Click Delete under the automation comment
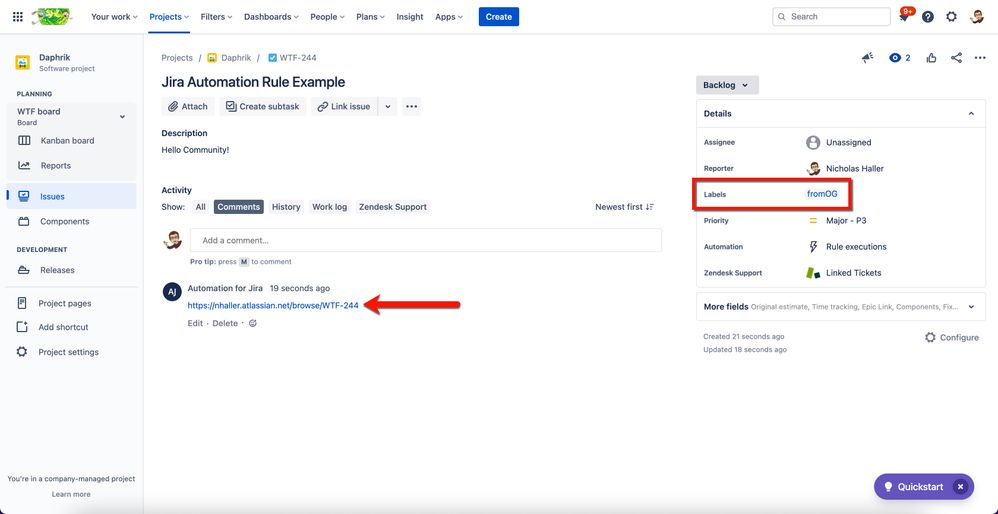Viewport: 998px width, 514px height. pyautogui.click(x=225, y=323)
